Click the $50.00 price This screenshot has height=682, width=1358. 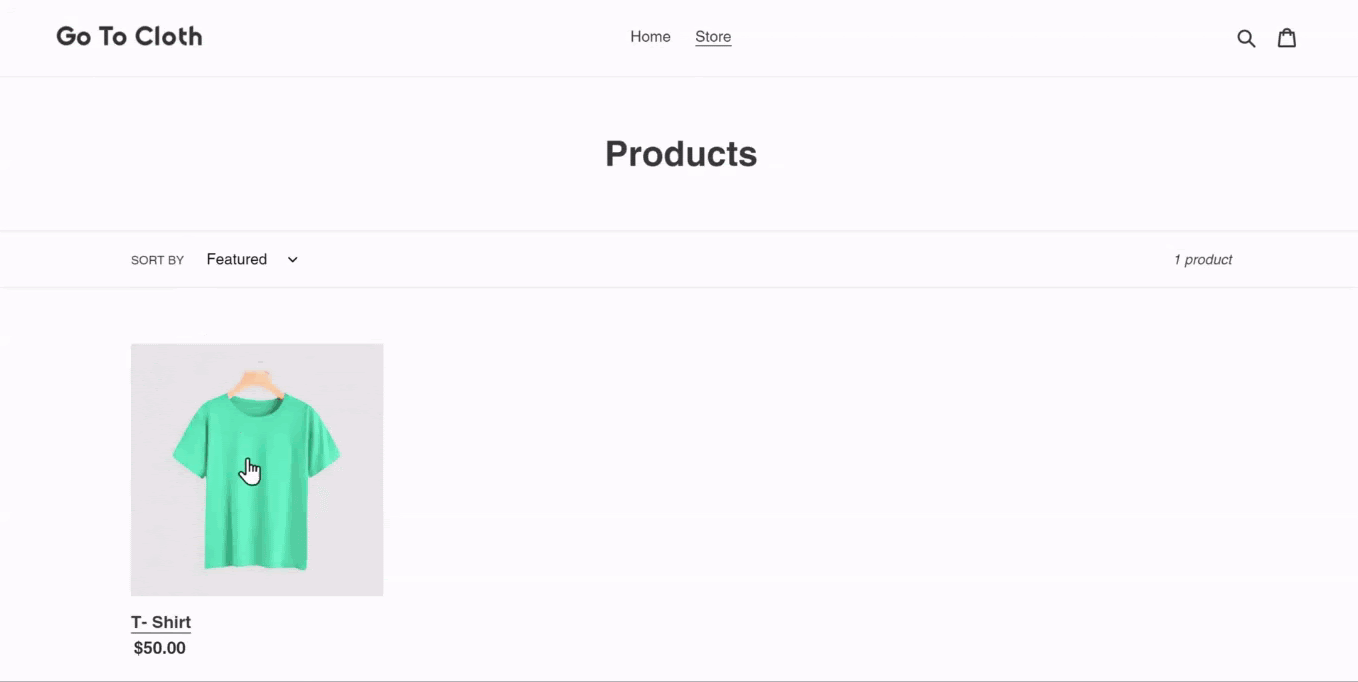point(160,648)
